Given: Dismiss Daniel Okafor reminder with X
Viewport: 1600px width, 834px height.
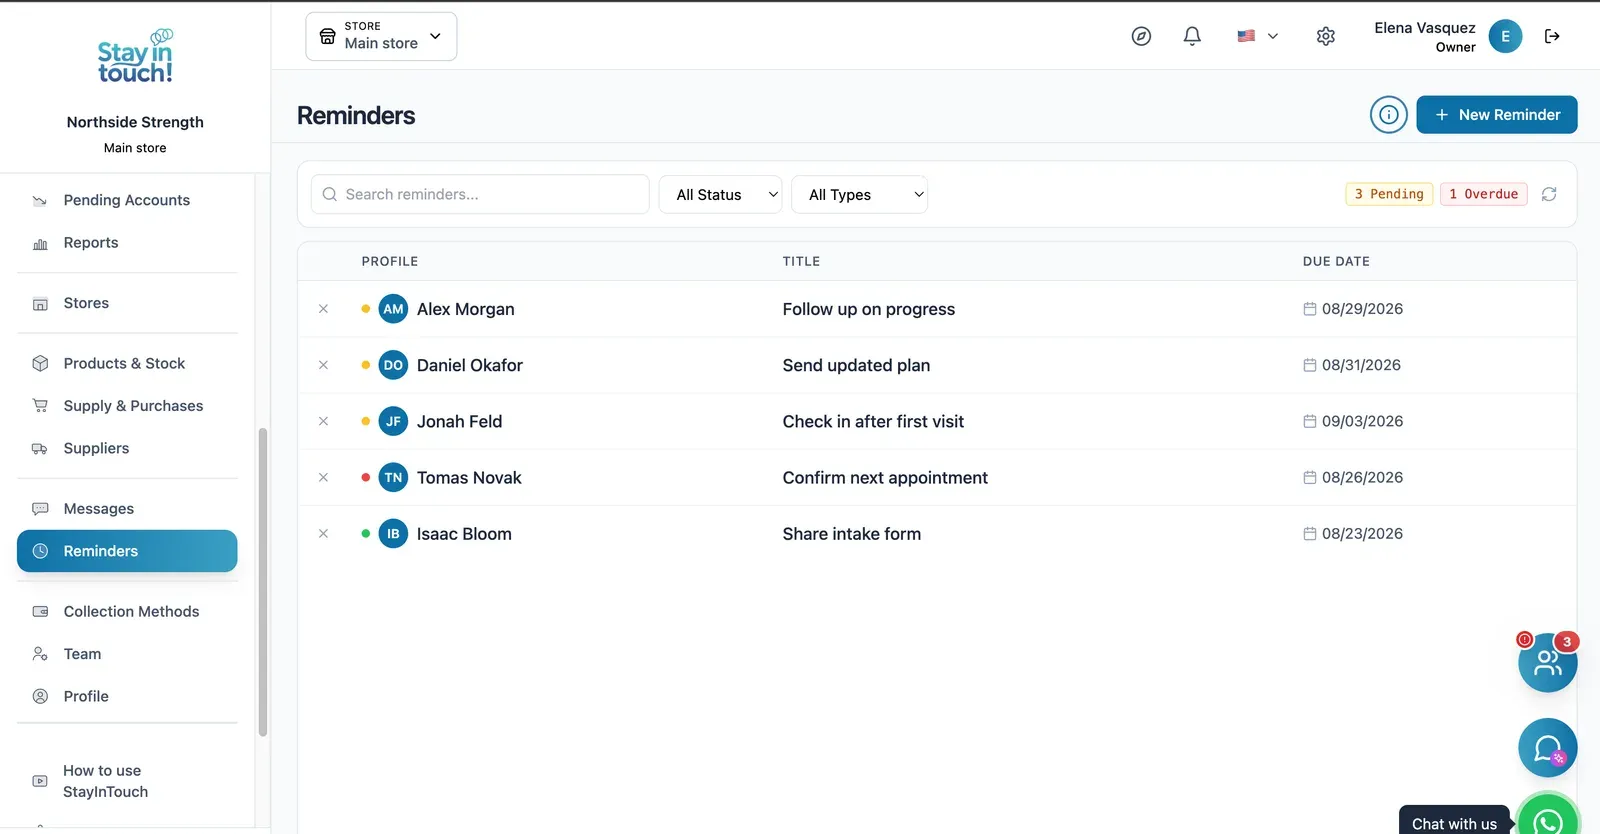Looking at the screenshot, I should click(x=323, y=365).
